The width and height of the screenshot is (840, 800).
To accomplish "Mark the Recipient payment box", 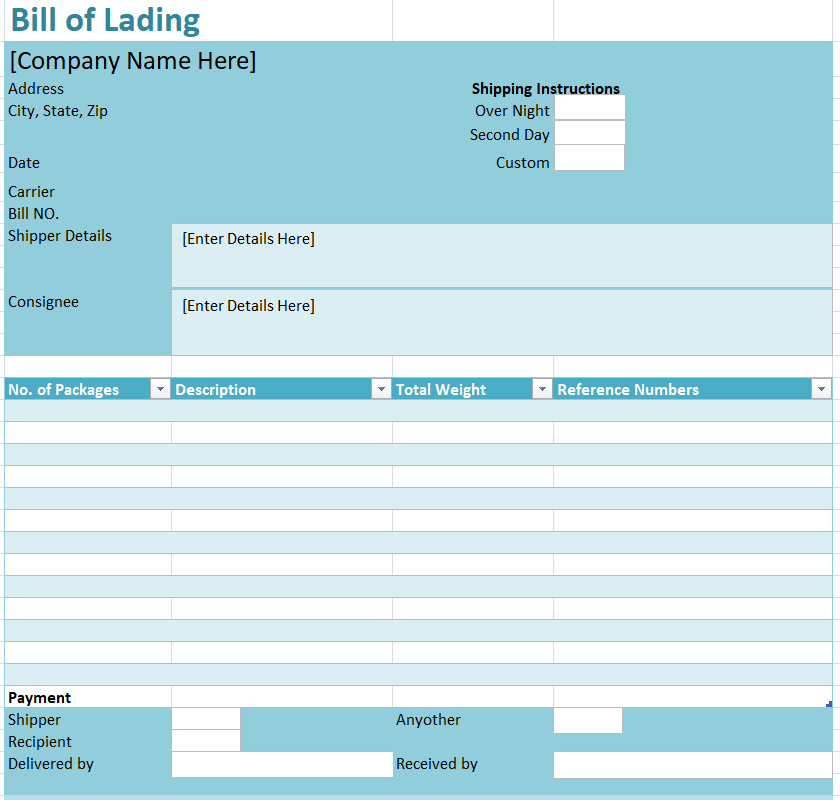I will point(206,741).
